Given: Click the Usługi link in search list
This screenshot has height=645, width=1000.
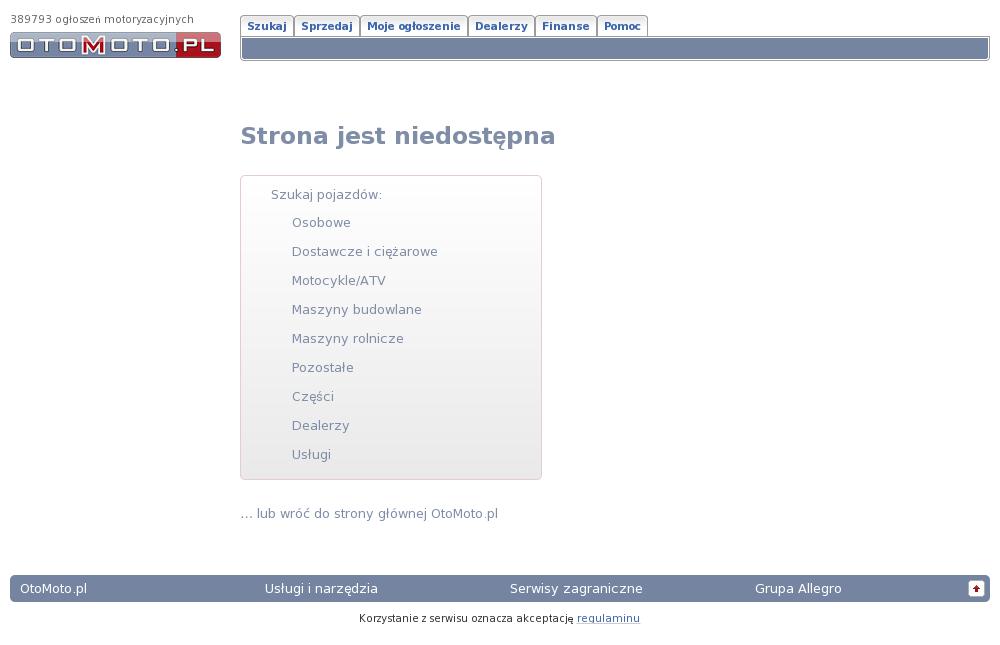Looking at the screenshot, I should point(311,455).
